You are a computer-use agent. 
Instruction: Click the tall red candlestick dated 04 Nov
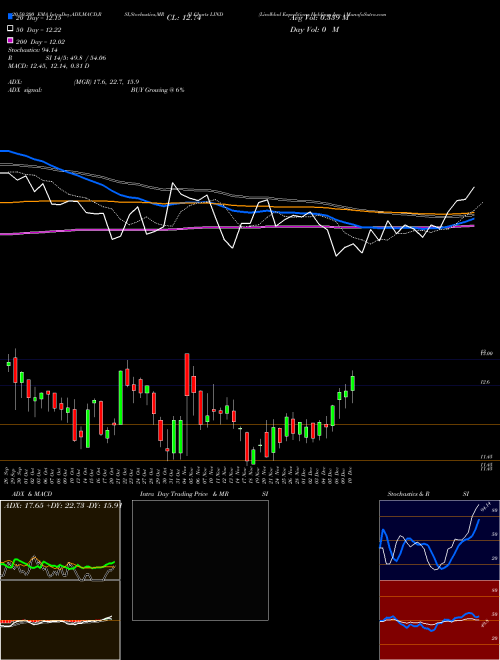click(187, 374)
